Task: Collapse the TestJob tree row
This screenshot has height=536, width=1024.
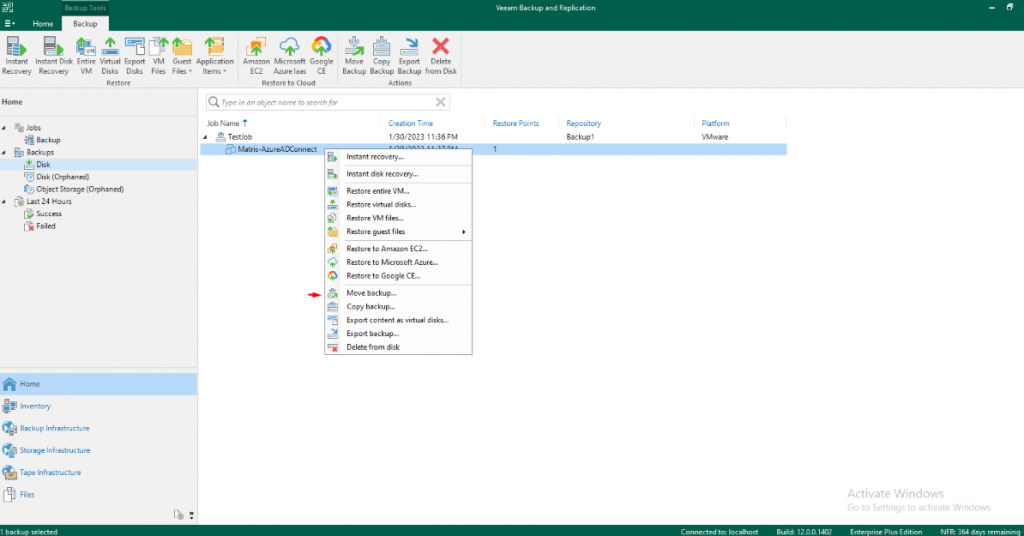Action: [x=206, y=136]
